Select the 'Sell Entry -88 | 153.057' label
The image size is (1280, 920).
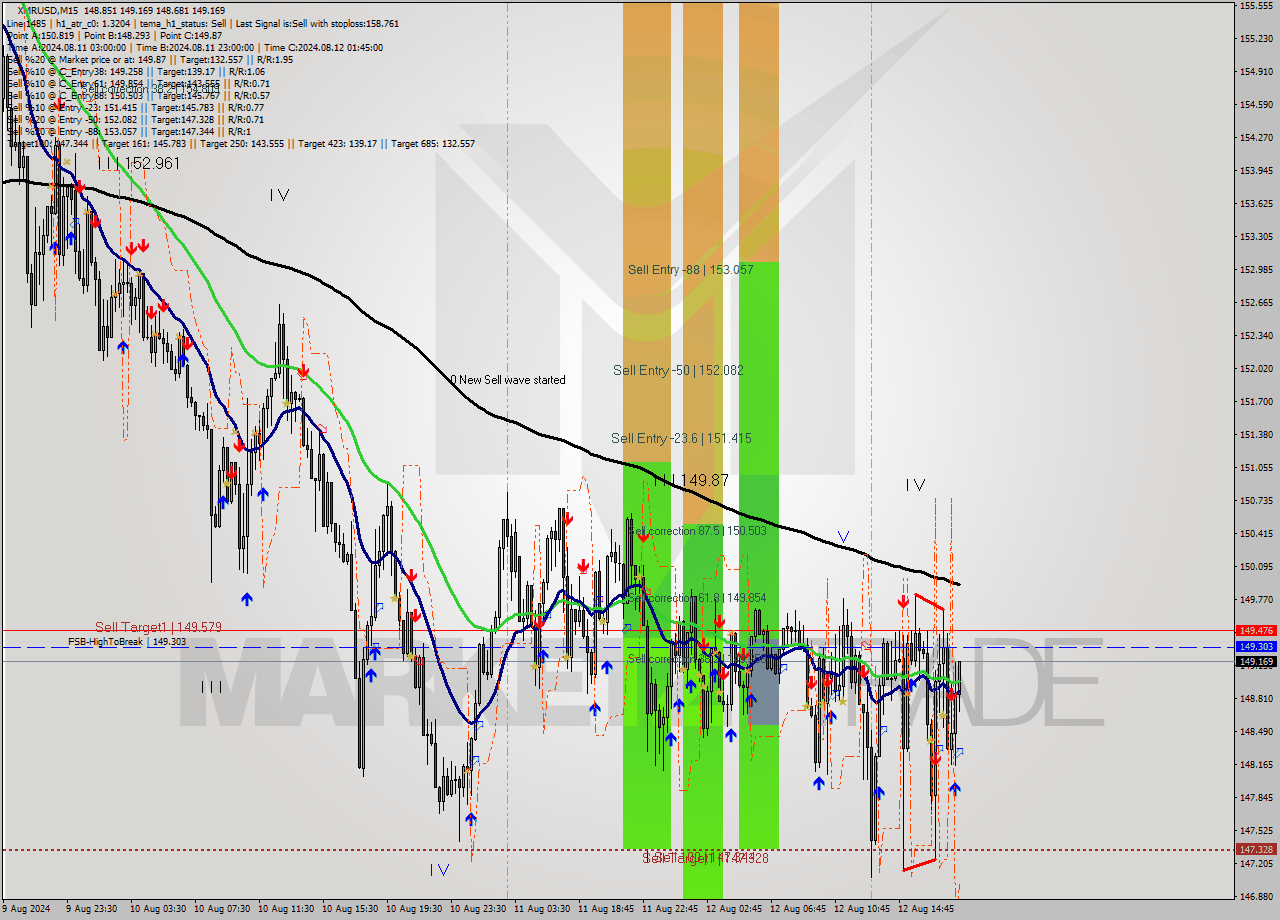tap(690, 269)
